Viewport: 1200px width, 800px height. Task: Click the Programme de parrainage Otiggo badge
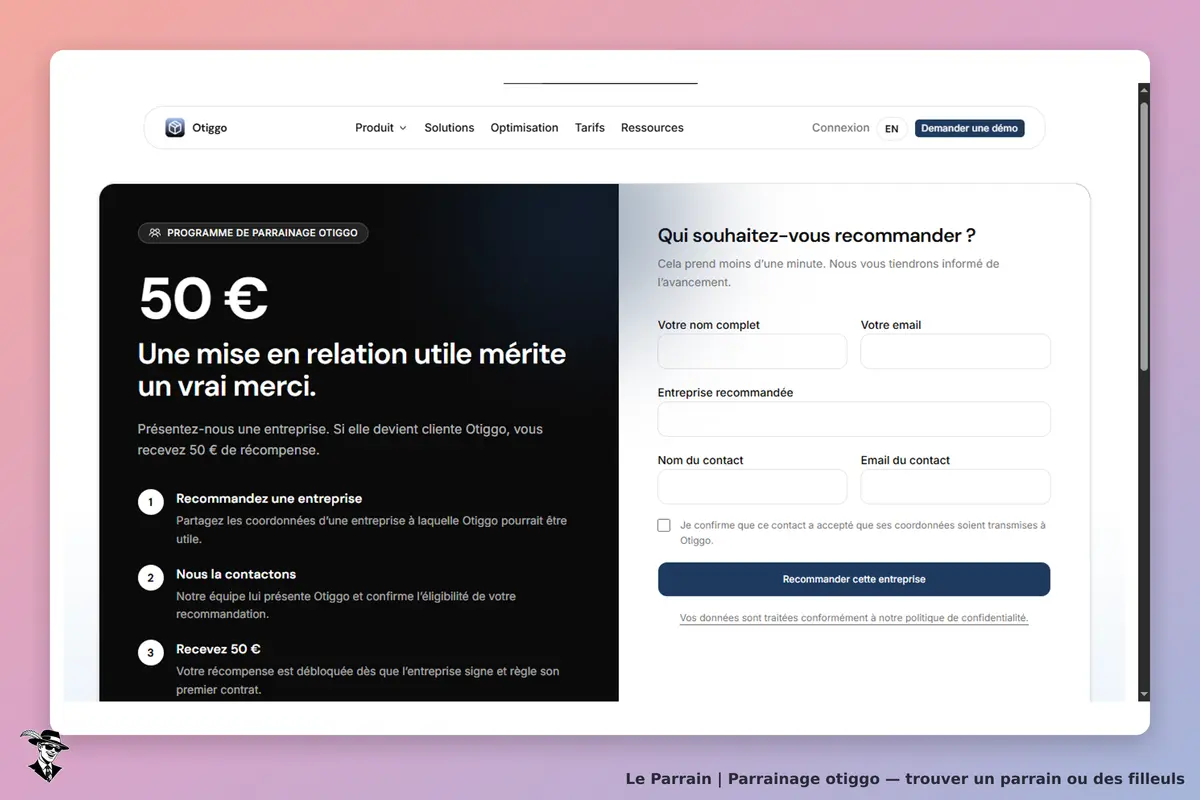tap(253, 233)
